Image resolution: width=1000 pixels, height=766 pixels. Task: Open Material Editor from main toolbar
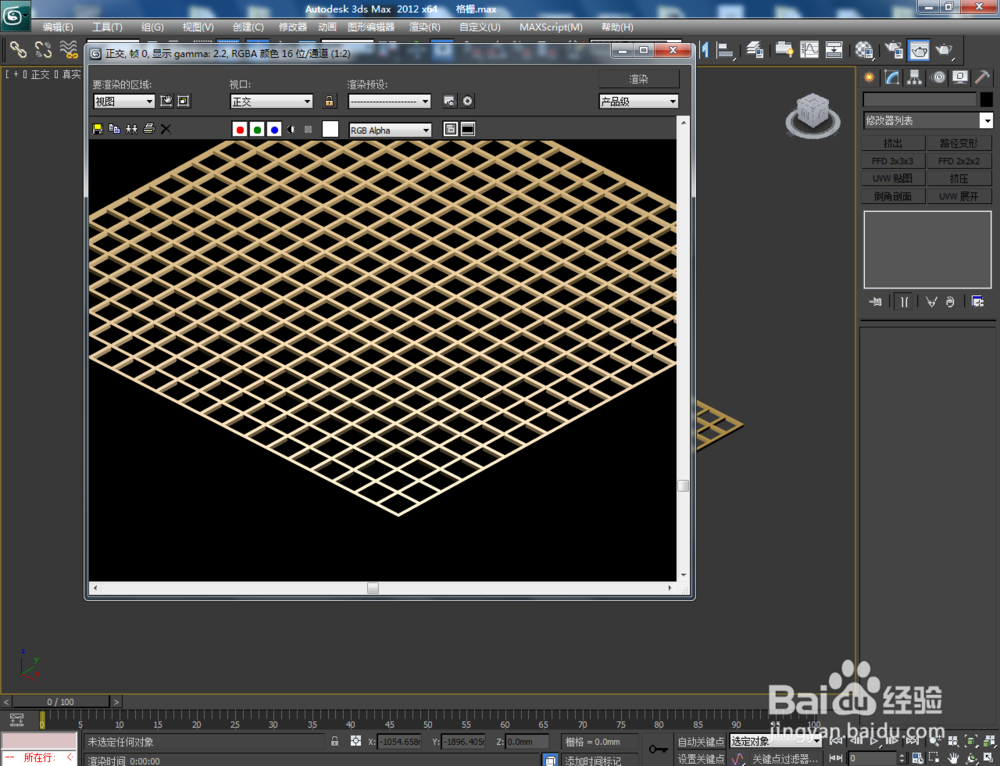click(x=864, y=50)
